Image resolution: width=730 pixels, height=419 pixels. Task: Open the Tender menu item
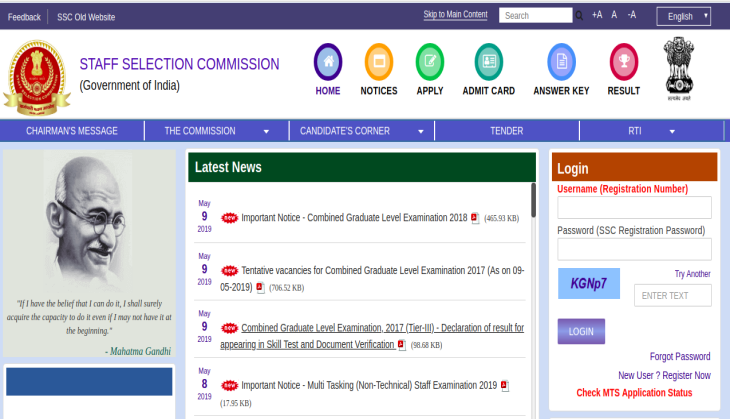507,131
